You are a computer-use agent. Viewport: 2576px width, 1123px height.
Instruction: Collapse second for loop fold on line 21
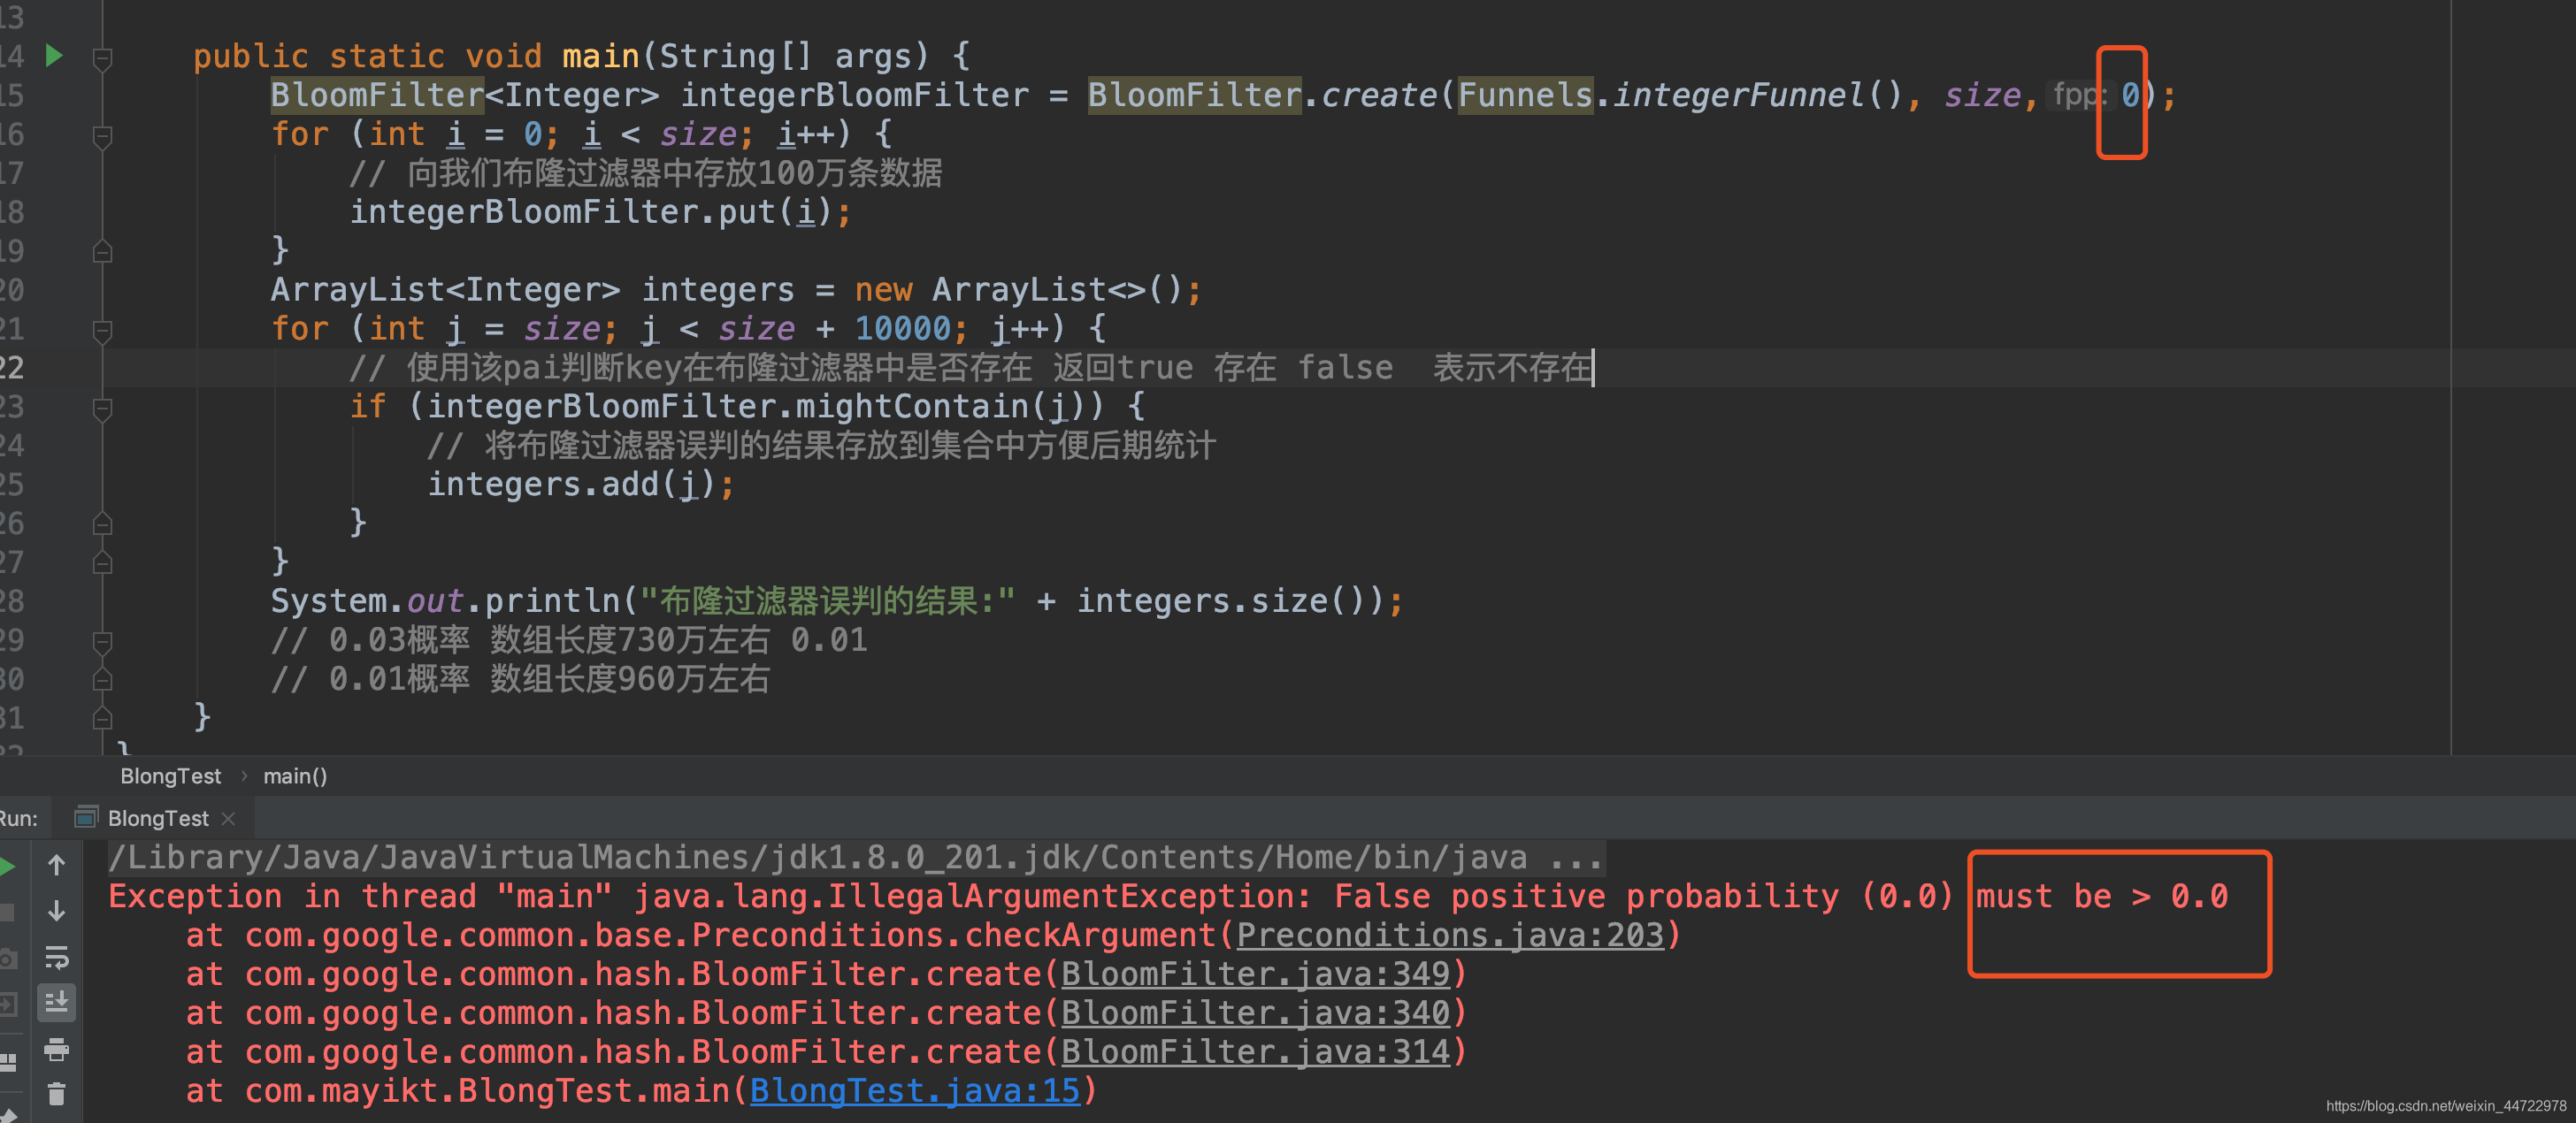point(102,330)
